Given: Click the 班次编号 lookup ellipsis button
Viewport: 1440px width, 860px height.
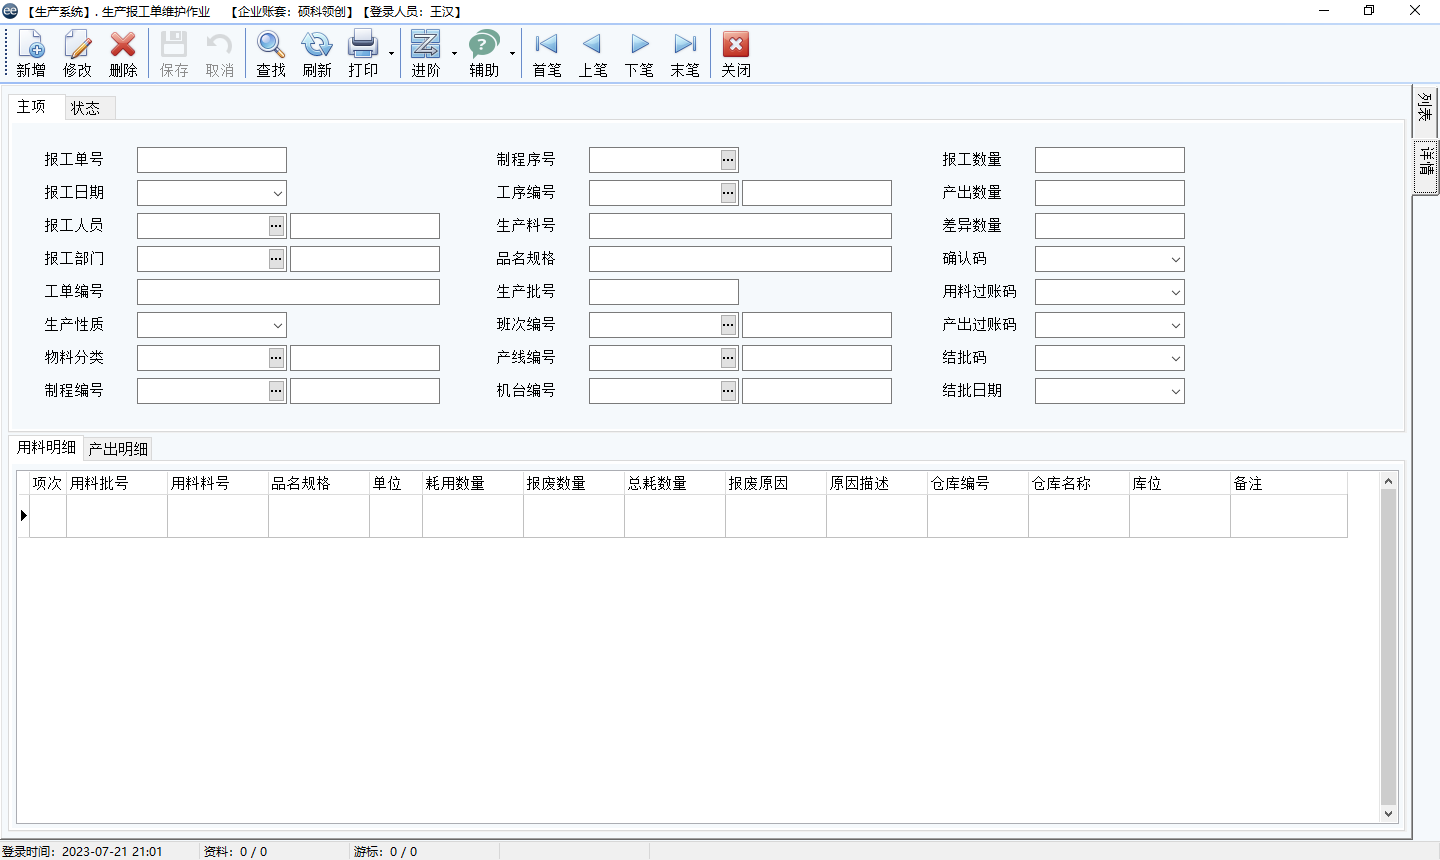Looking at the screenshot, I should (x=729, y=325).
